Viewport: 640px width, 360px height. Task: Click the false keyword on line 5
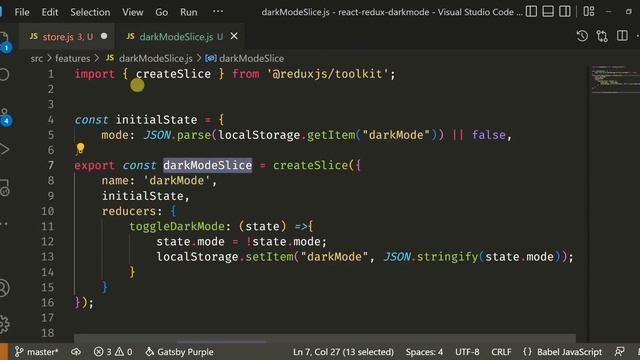pos(489,135)
